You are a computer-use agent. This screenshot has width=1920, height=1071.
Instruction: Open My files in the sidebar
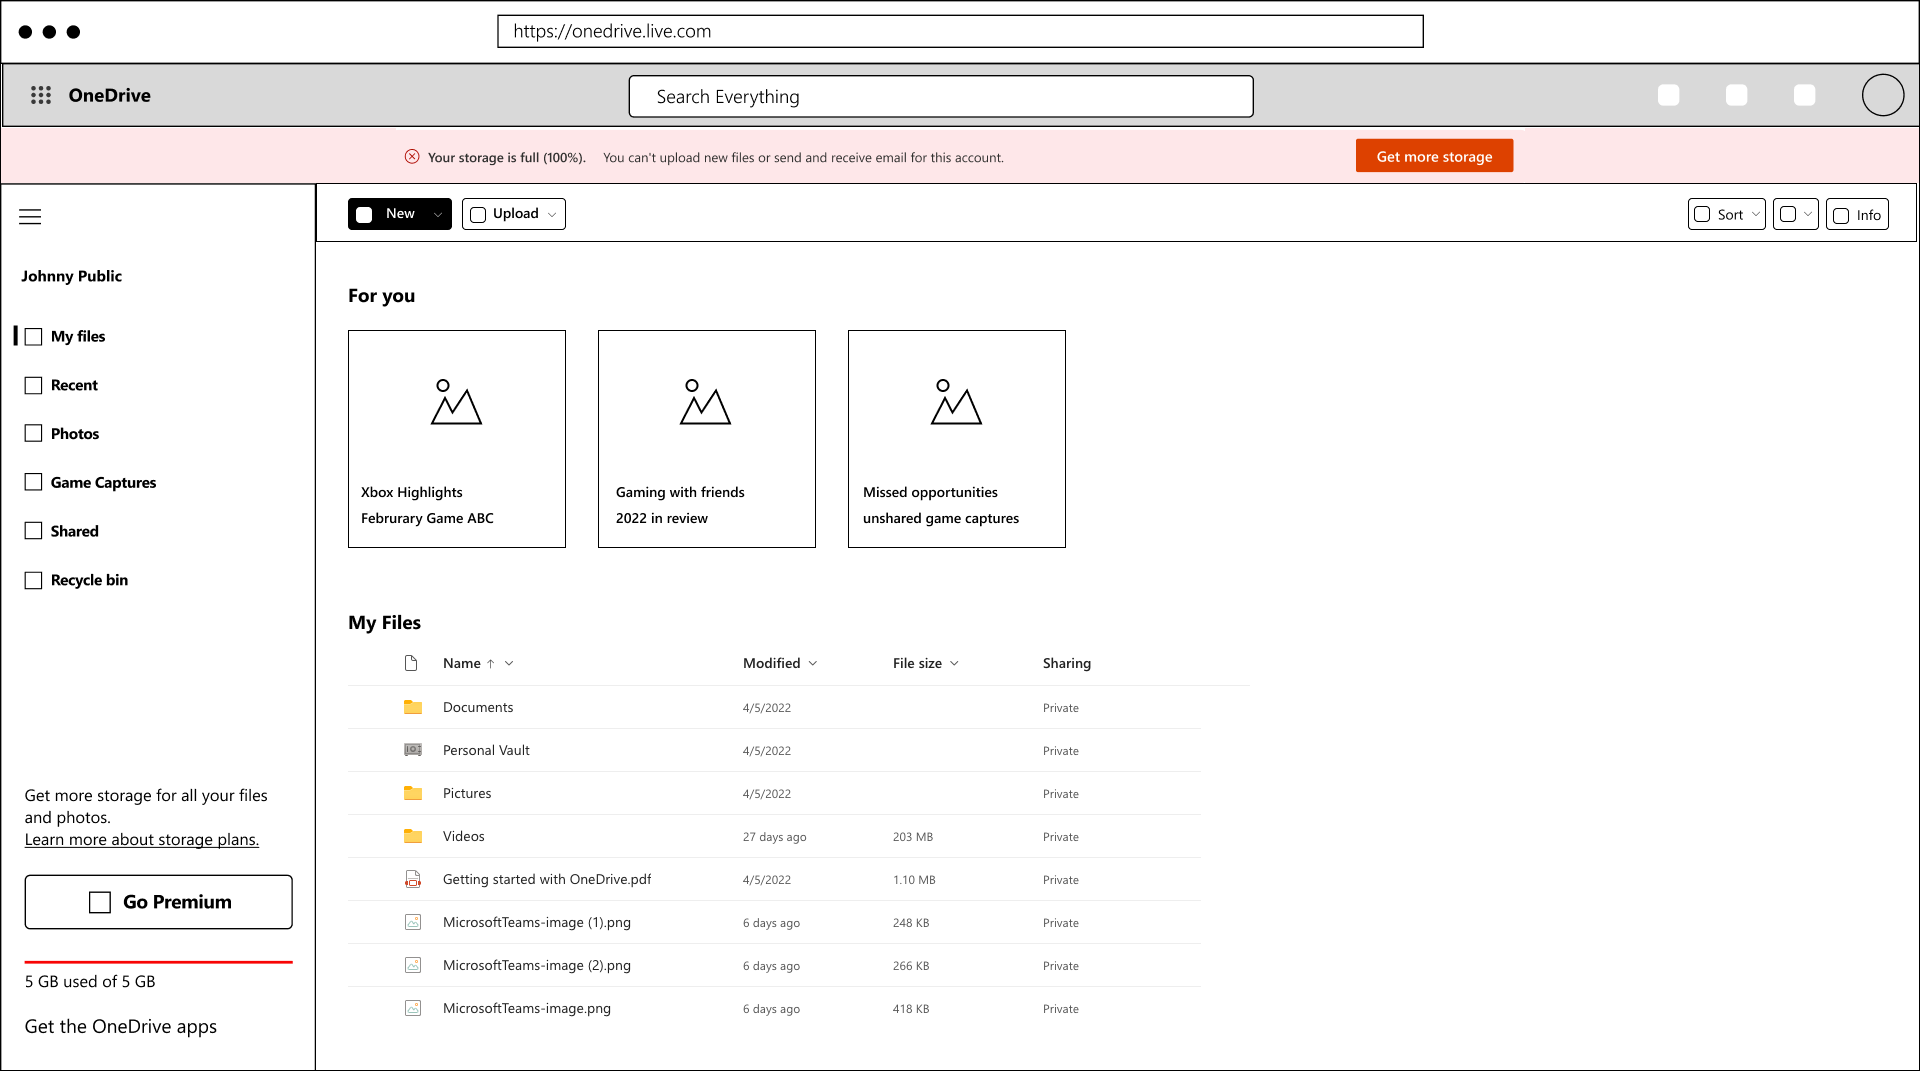(78, 337)
